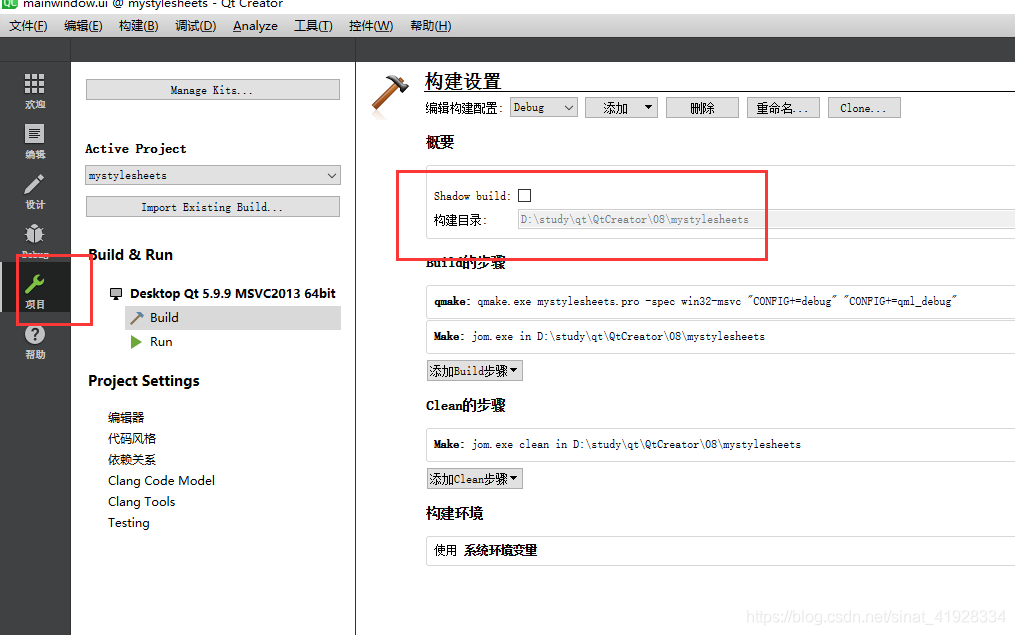Open the 添加 configuration dropdown button
The width and height of the screenshot is (1015, 635).
621,107
